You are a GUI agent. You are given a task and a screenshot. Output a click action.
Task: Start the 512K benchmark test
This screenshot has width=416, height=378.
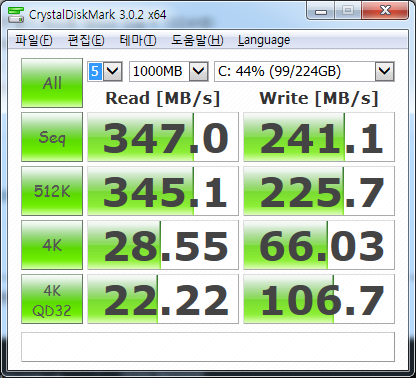(x=52, y=191)
